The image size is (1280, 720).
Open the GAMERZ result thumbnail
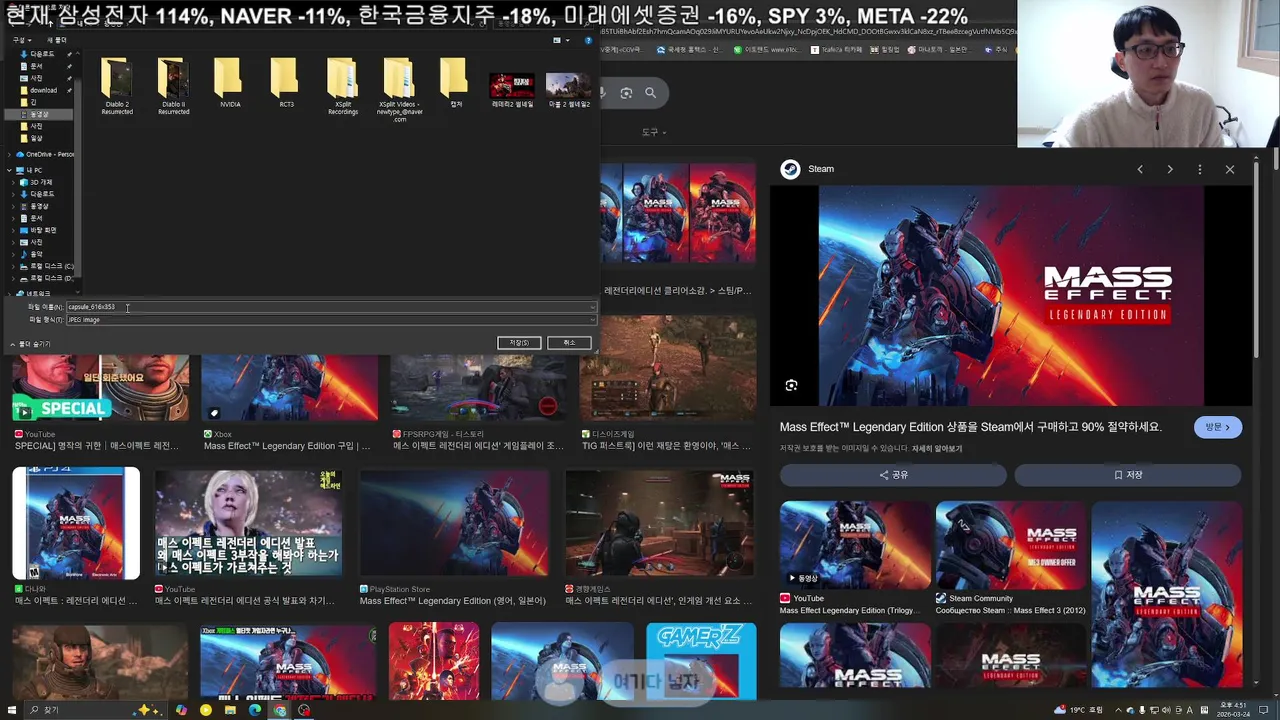[x=701, y=660]
